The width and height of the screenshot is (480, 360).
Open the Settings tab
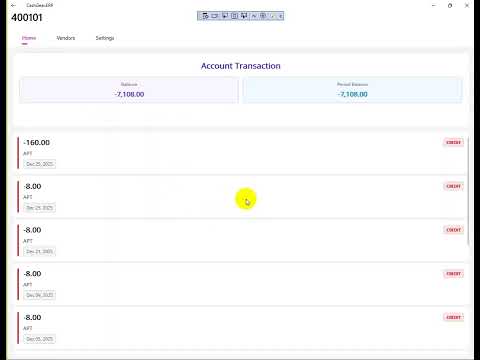coord(105,38)
